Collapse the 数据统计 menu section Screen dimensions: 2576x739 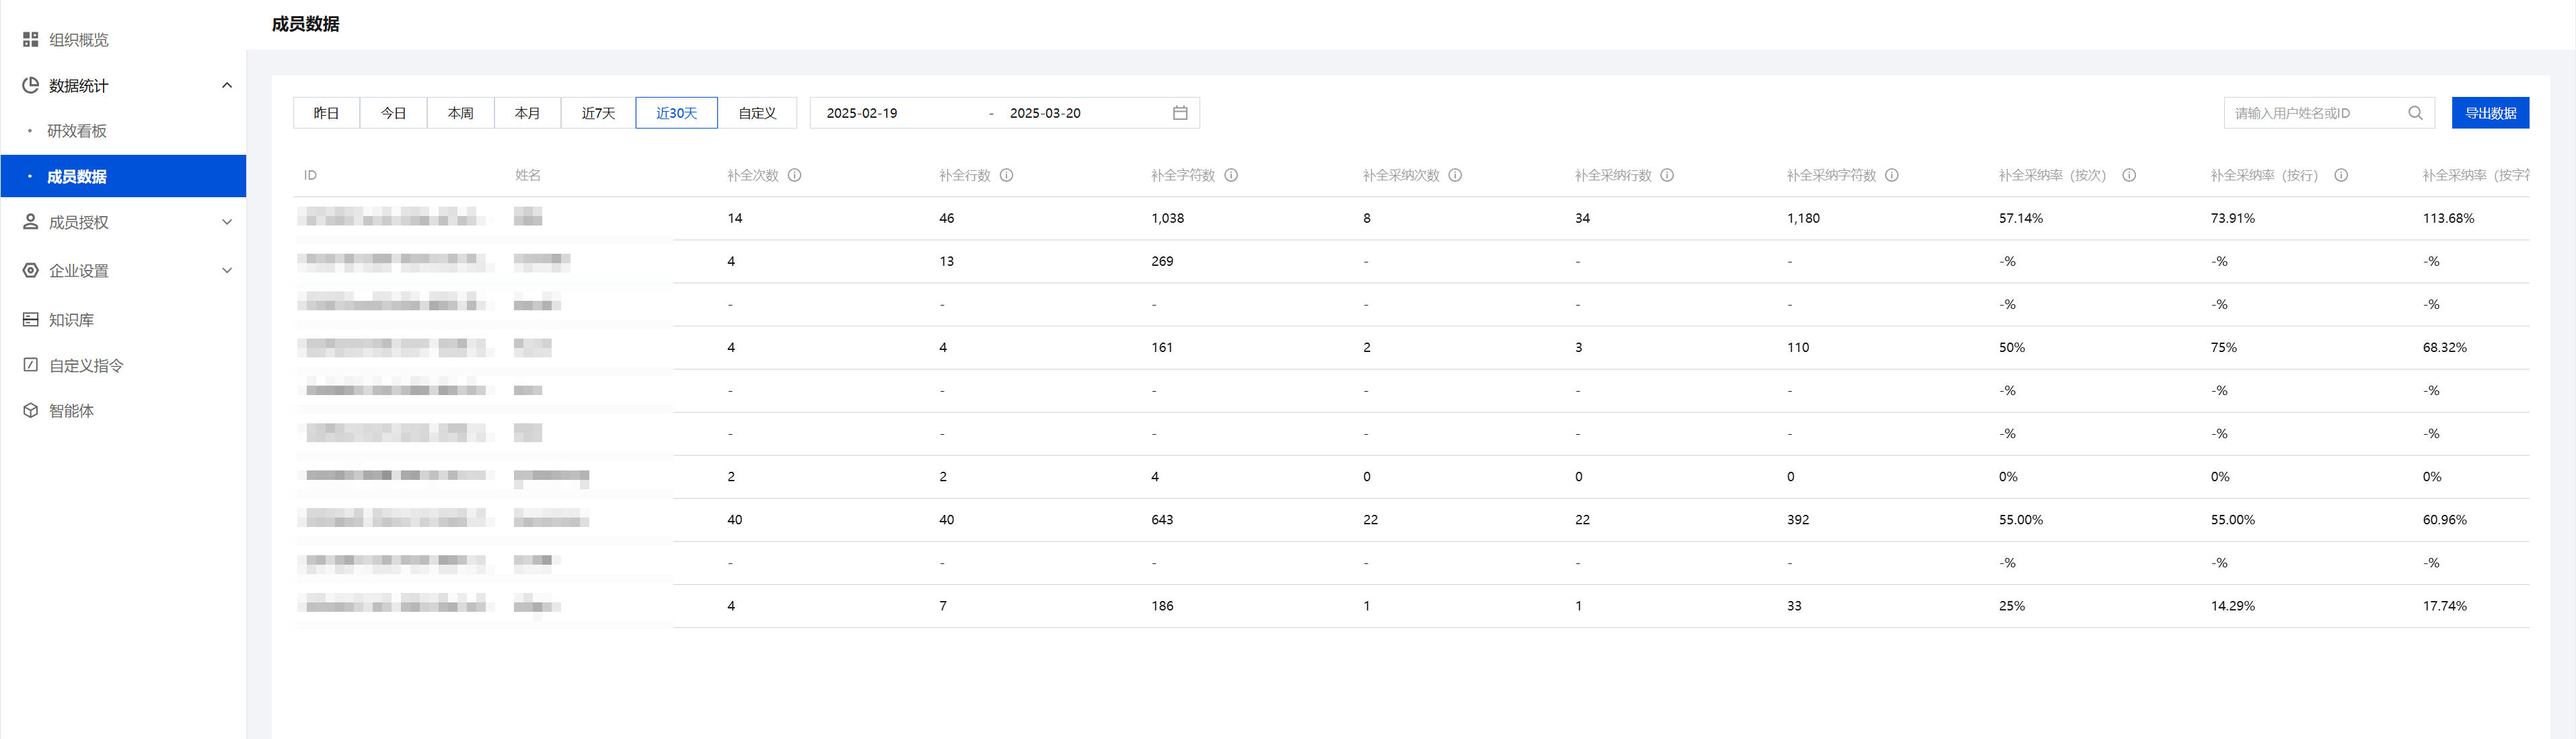coord(227,86)
